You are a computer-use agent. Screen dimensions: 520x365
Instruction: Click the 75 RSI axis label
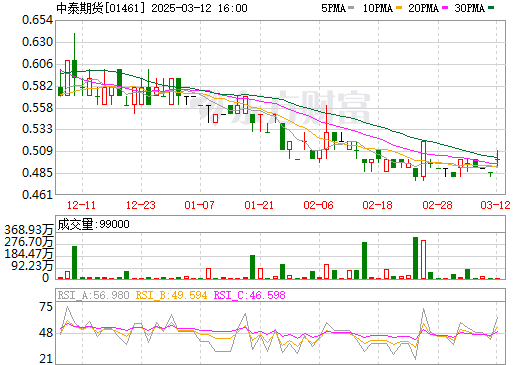click(46, 307)
